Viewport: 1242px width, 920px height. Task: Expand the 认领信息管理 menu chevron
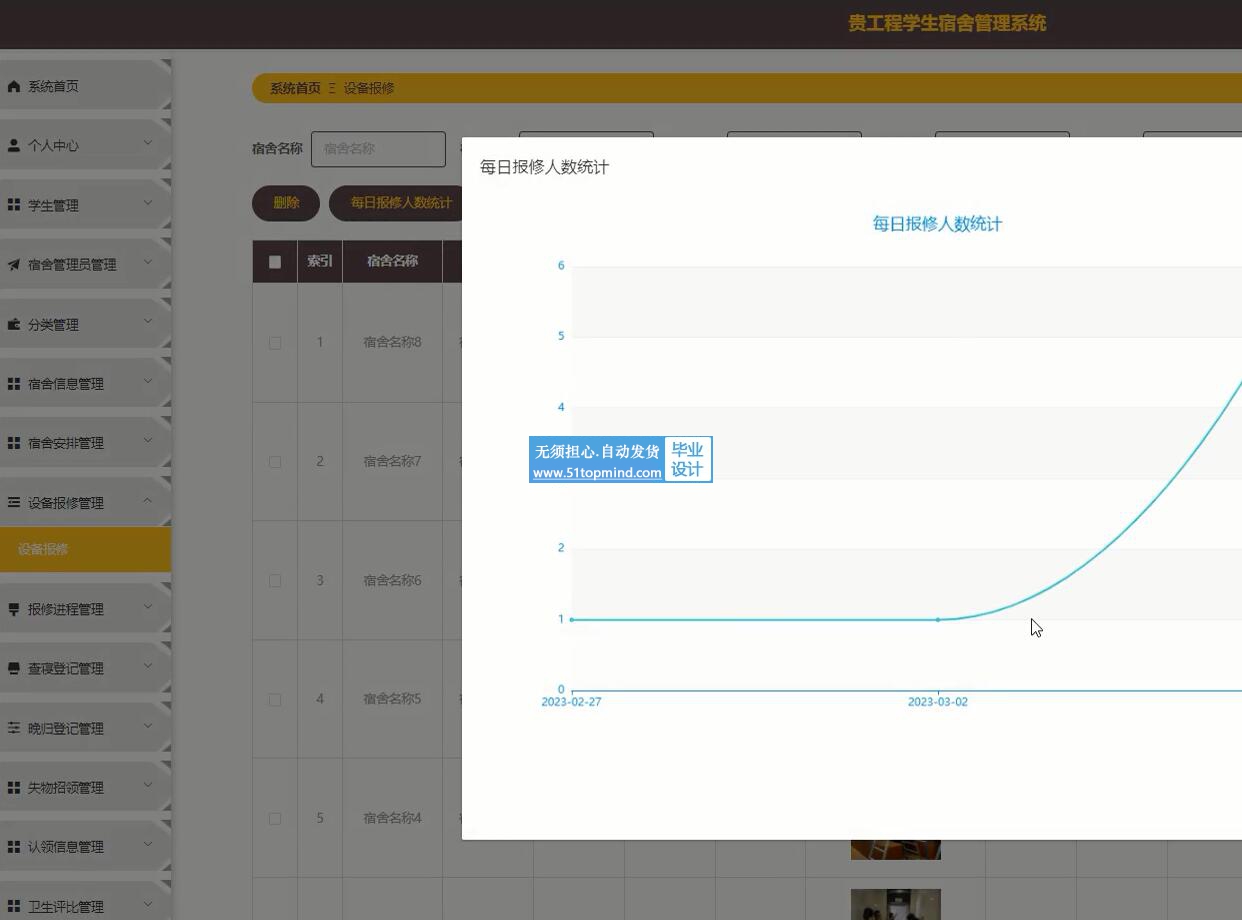click(x=148, y=844)
